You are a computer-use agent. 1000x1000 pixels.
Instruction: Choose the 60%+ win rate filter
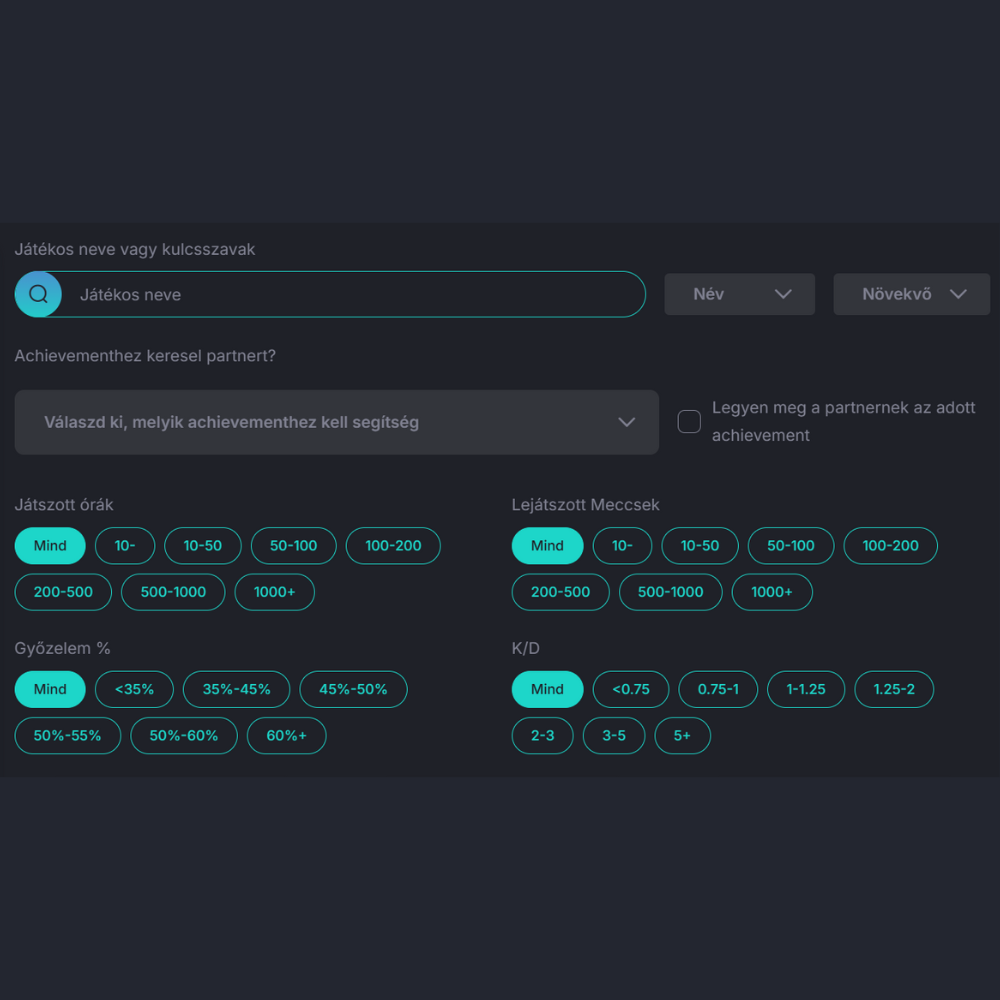pos(286,735)
